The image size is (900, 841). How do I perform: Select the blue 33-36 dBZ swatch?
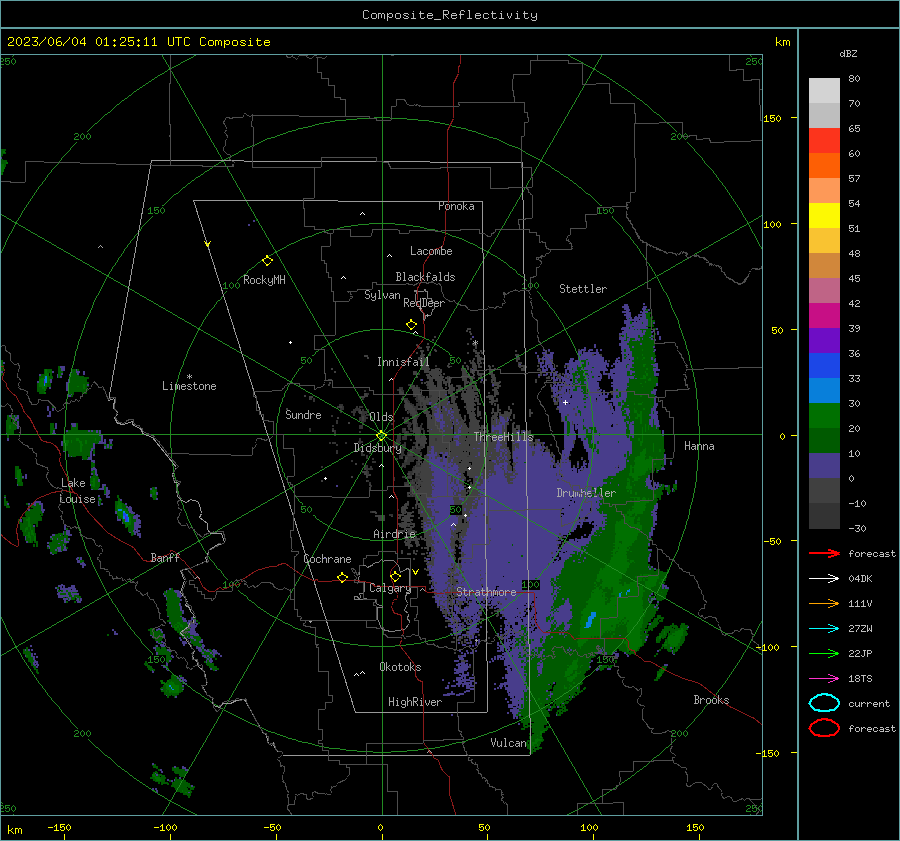pyautogui.click(x=824, y=365)
